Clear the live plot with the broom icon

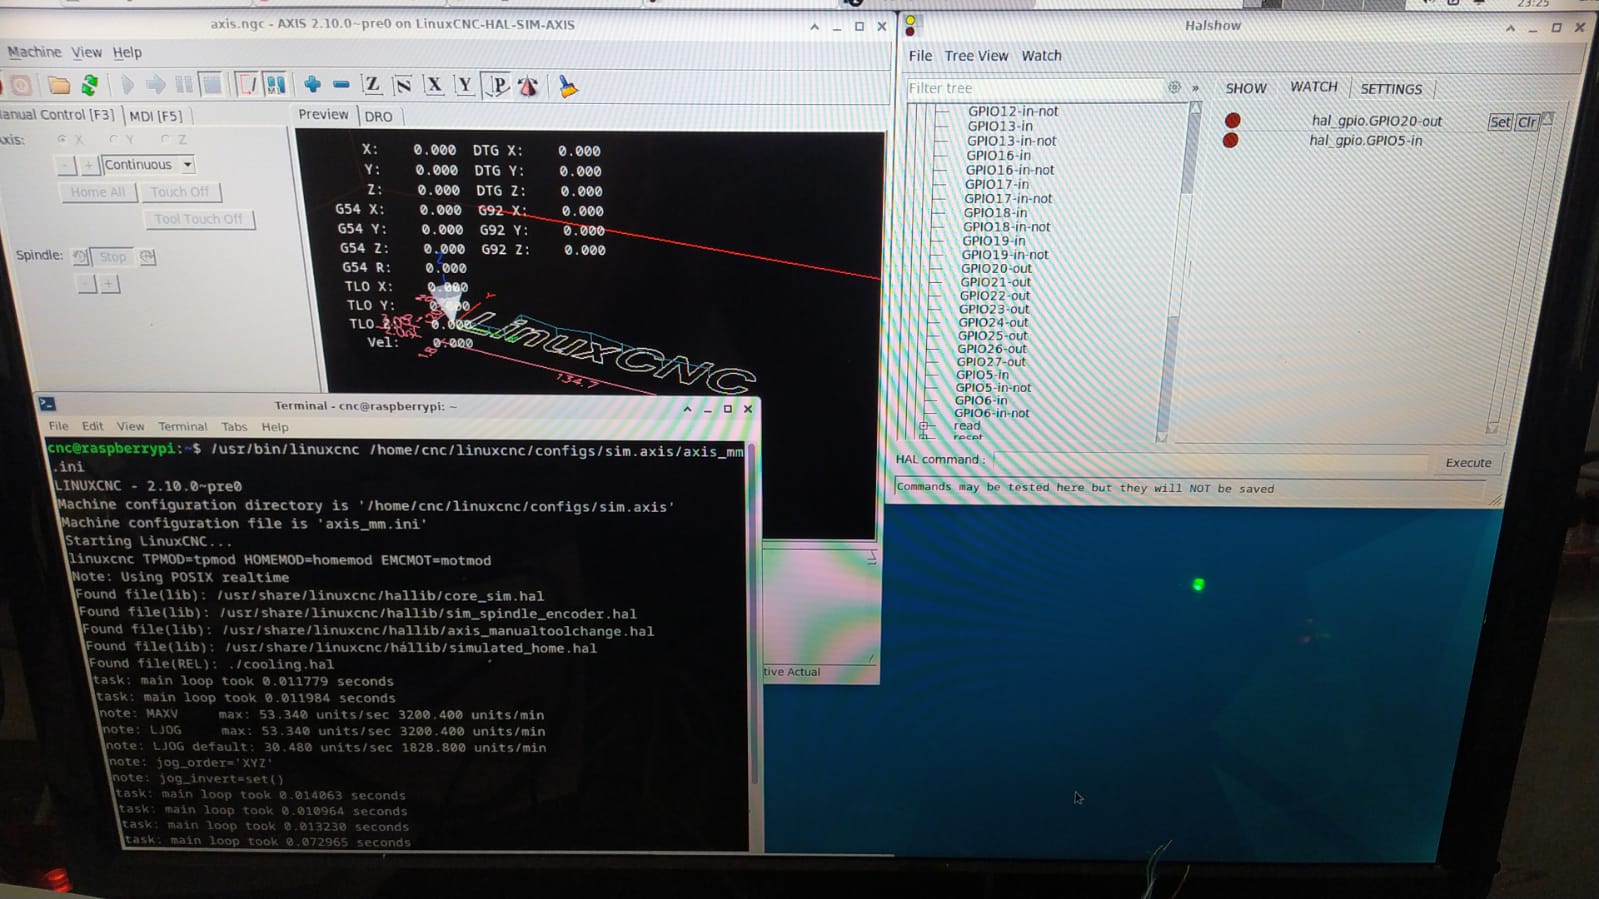tap(567, 87)
